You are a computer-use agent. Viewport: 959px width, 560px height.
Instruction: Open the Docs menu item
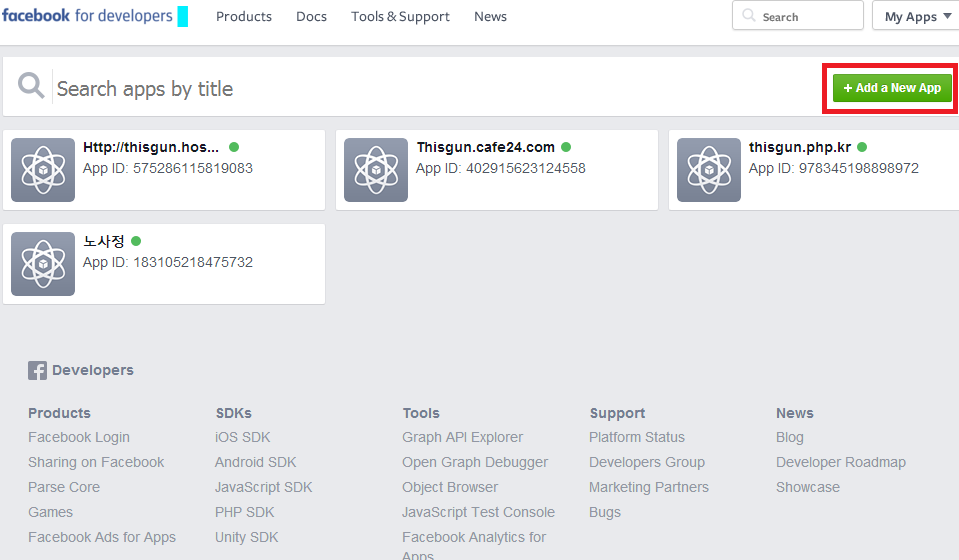311,17
